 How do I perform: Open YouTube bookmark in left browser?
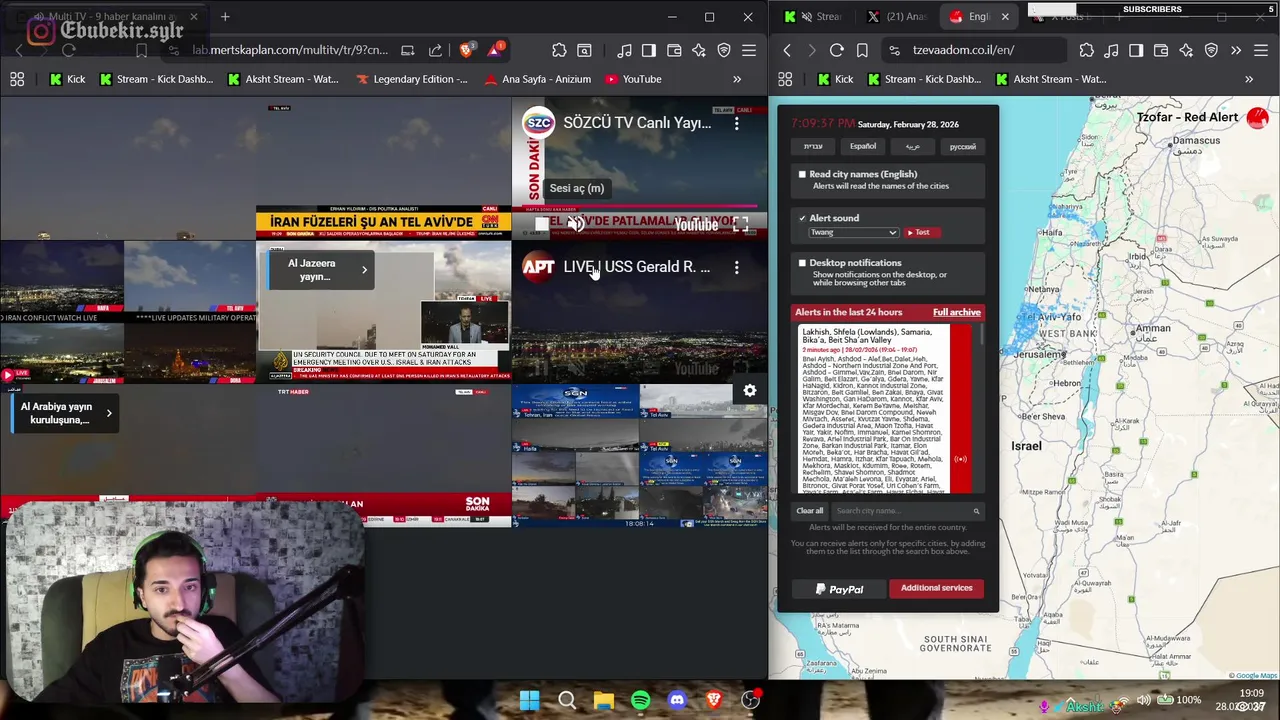tap(633, 79)
